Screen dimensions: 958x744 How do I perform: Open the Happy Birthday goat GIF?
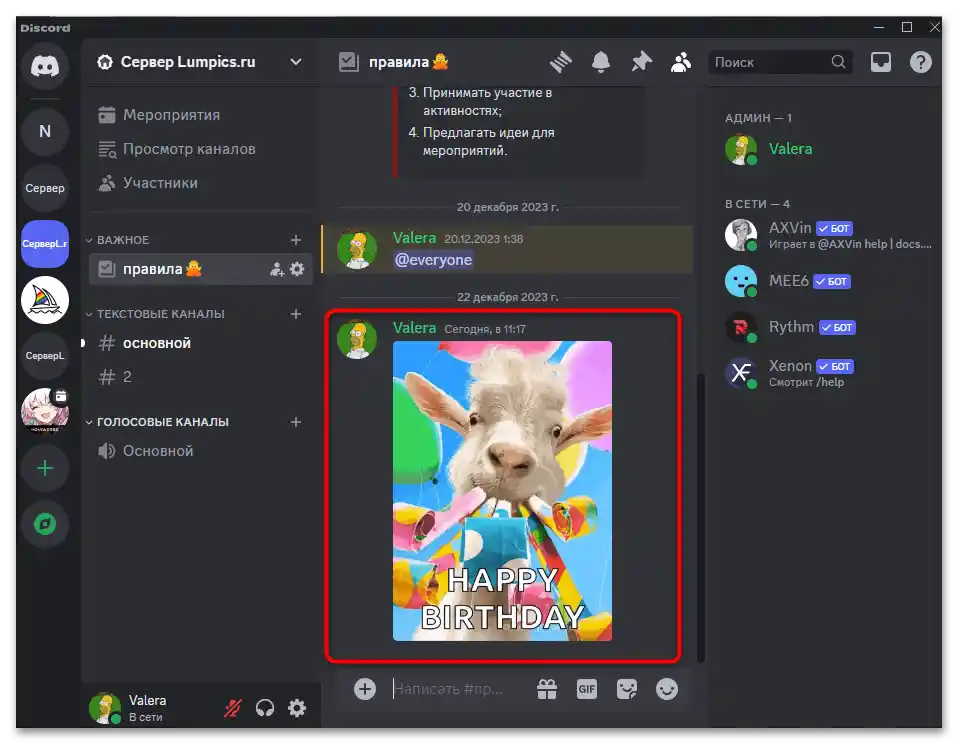pos(502,491)
